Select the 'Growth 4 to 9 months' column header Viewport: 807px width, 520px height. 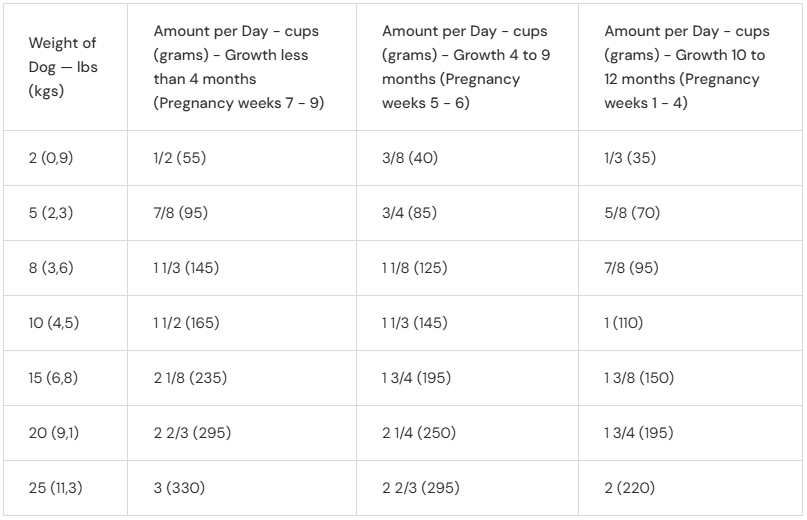466,67
